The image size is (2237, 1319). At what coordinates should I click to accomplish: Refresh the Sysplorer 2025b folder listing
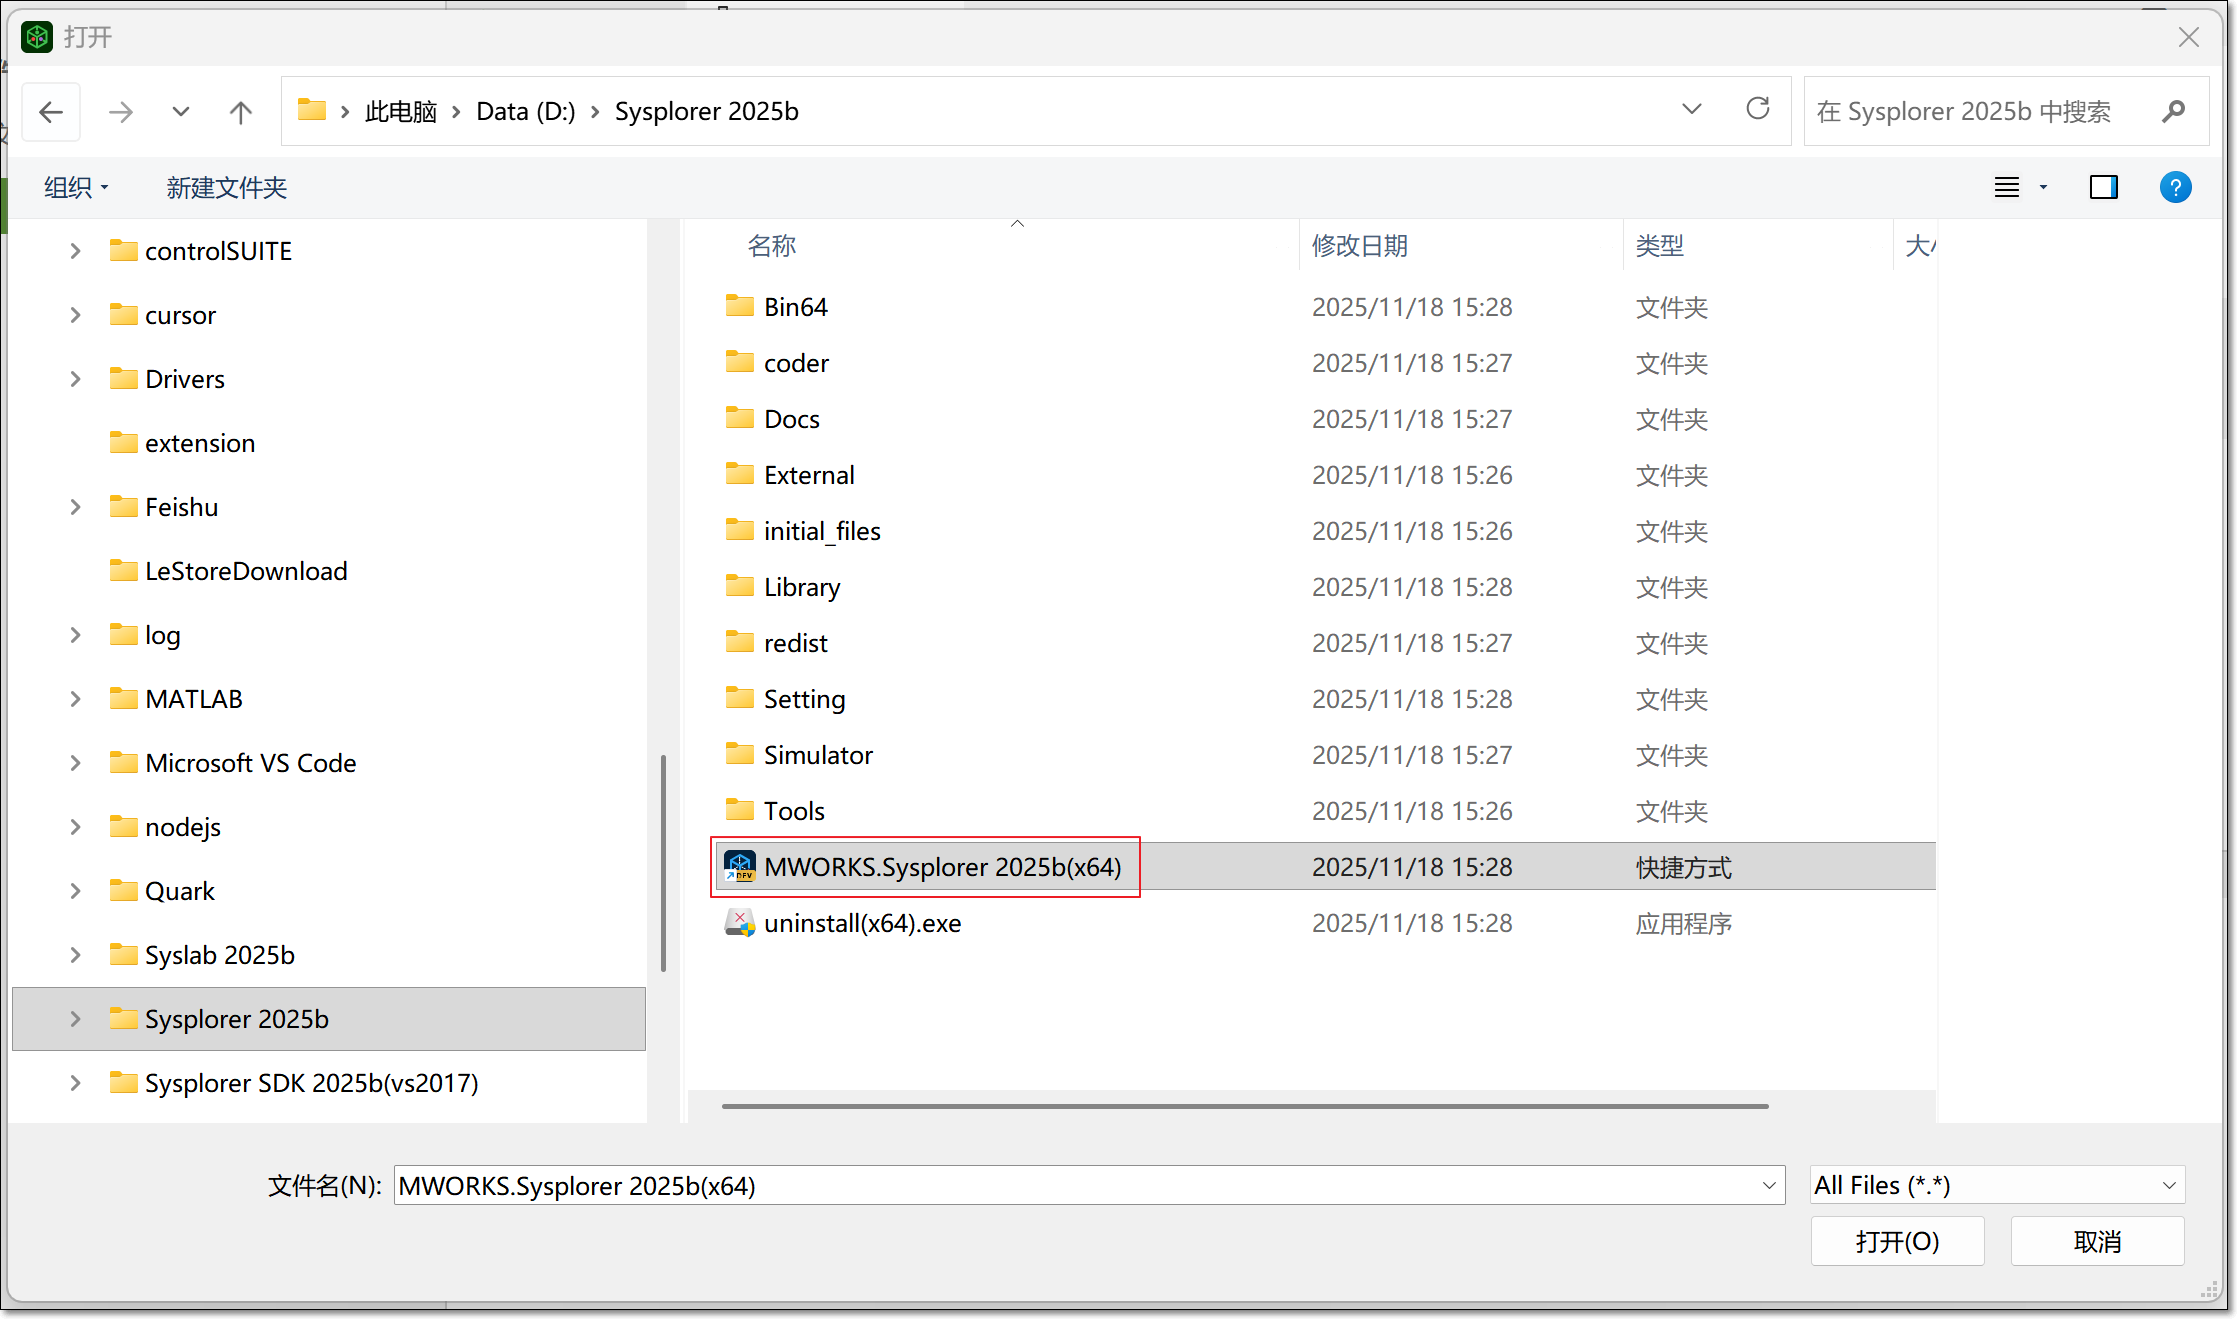(1757, 109)
